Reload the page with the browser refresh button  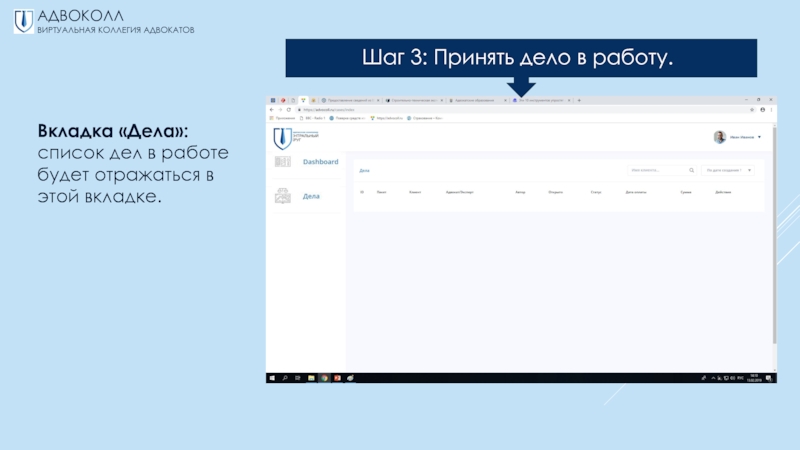[289, 109]
